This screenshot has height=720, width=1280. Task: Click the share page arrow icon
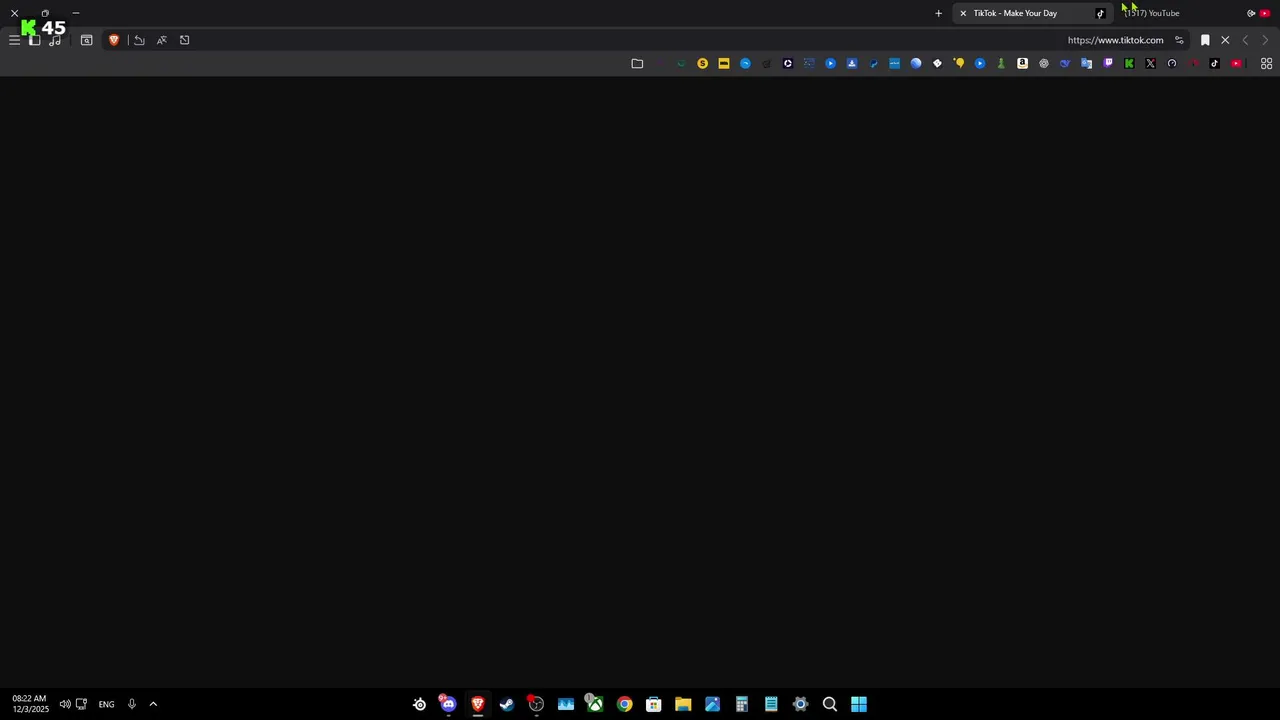coord(139,40)
